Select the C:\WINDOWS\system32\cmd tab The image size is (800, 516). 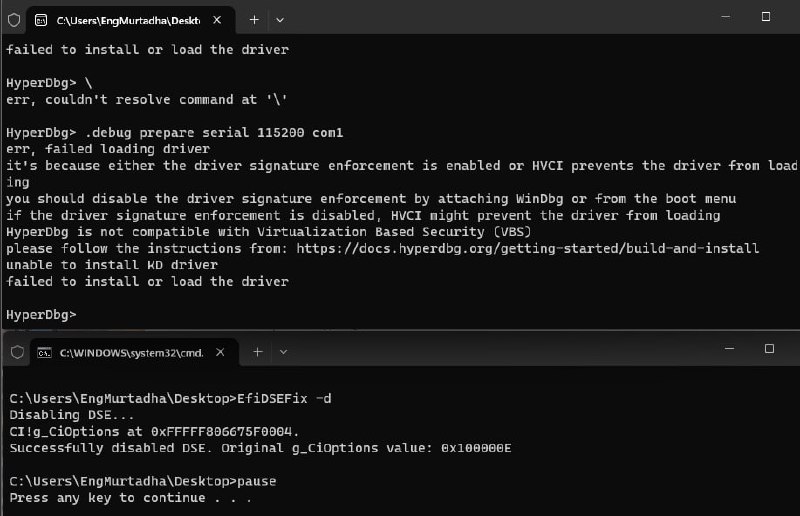coord(134,353)
